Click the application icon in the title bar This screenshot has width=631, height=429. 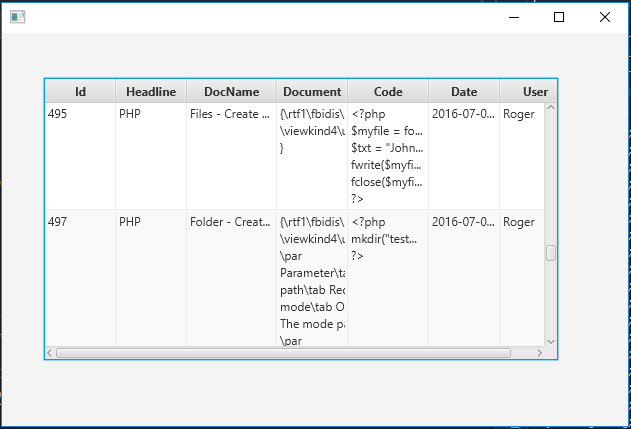click(17, 17)
